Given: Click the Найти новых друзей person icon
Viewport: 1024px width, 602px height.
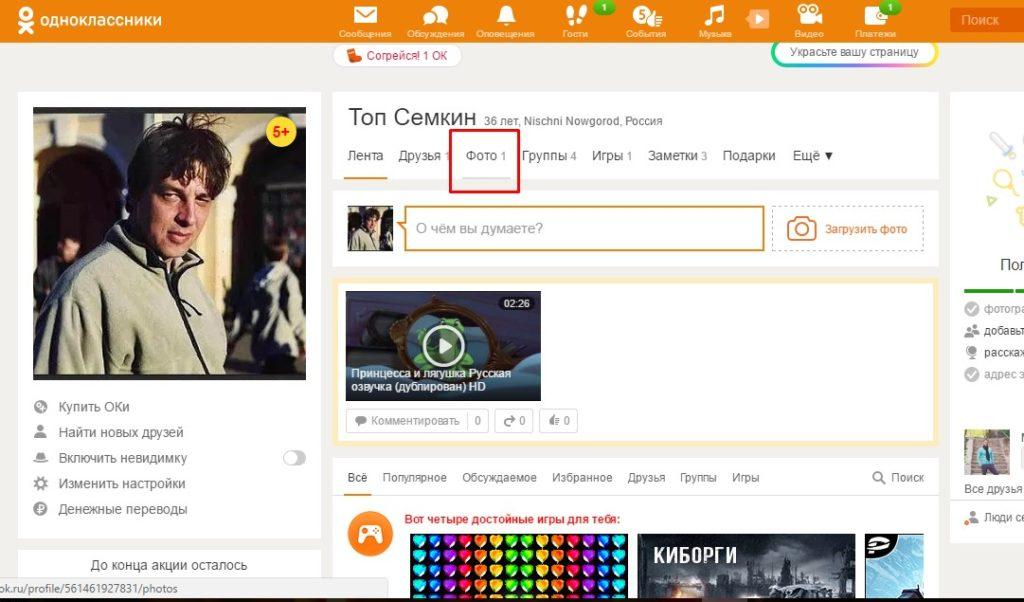Looking at the screenshot, I should [x=40, y=432].
